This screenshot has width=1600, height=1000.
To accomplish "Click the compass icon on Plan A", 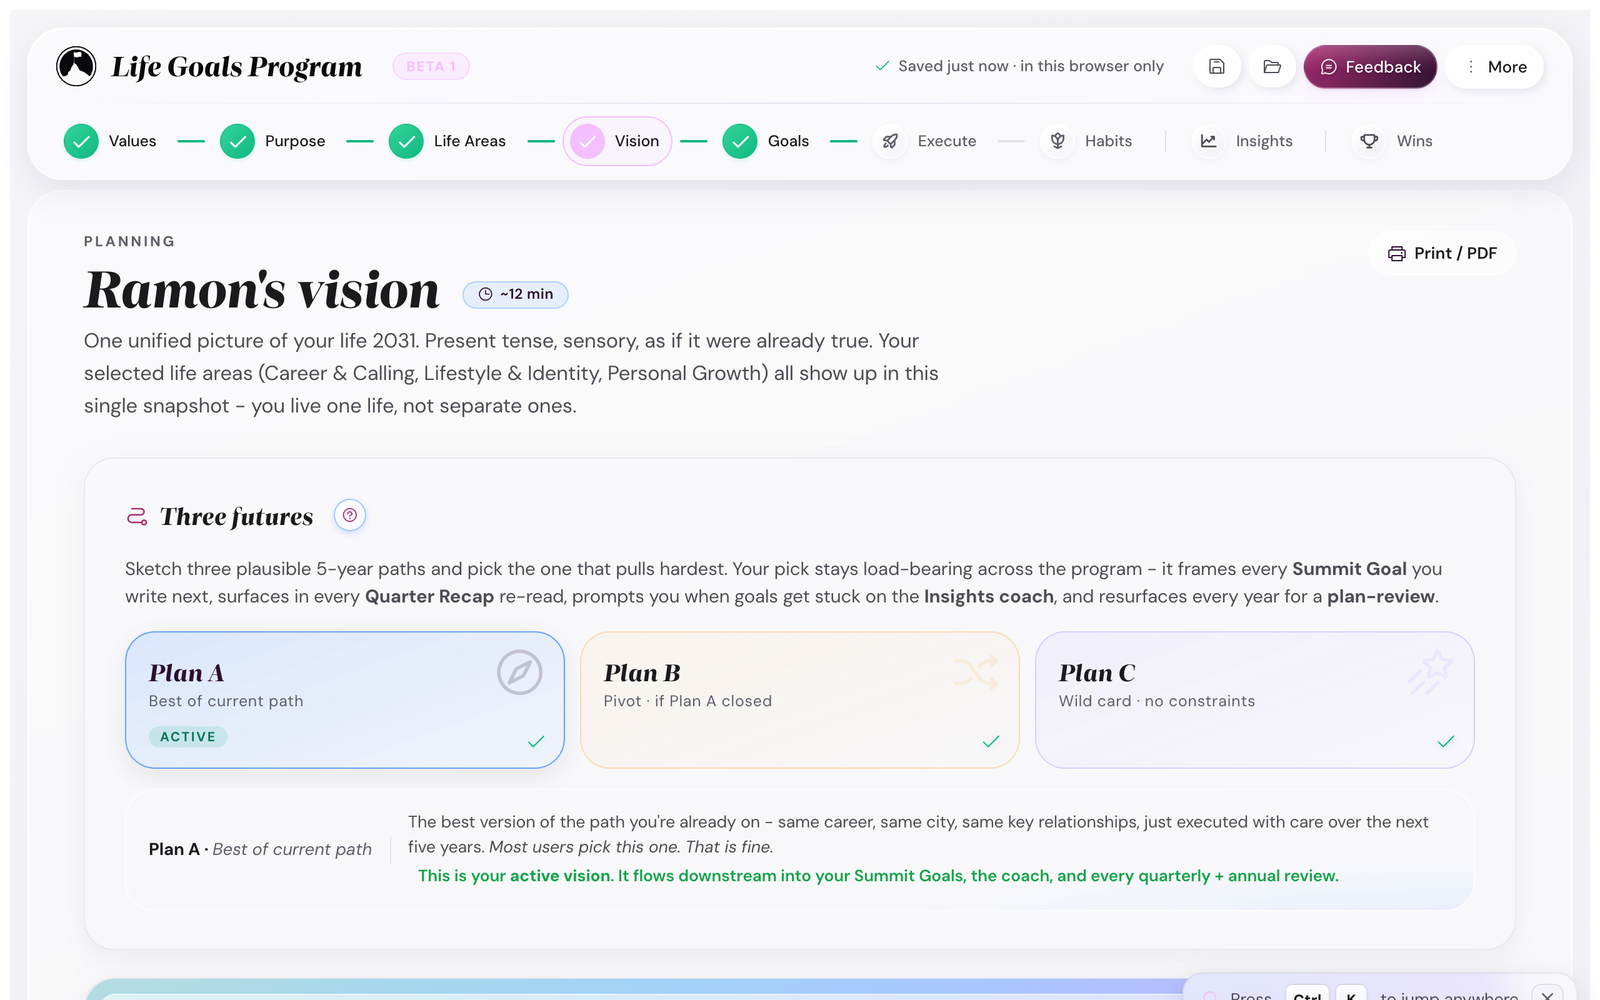I will point(520,673).
